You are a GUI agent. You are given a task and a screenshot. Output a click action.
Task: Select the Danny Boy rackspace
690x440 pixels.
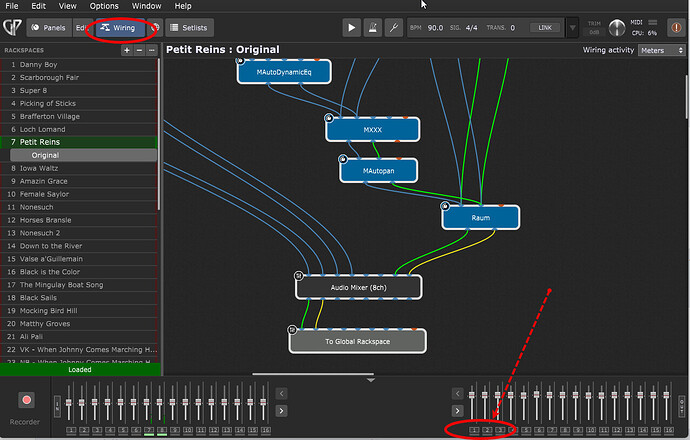click(x=79, y=64)
